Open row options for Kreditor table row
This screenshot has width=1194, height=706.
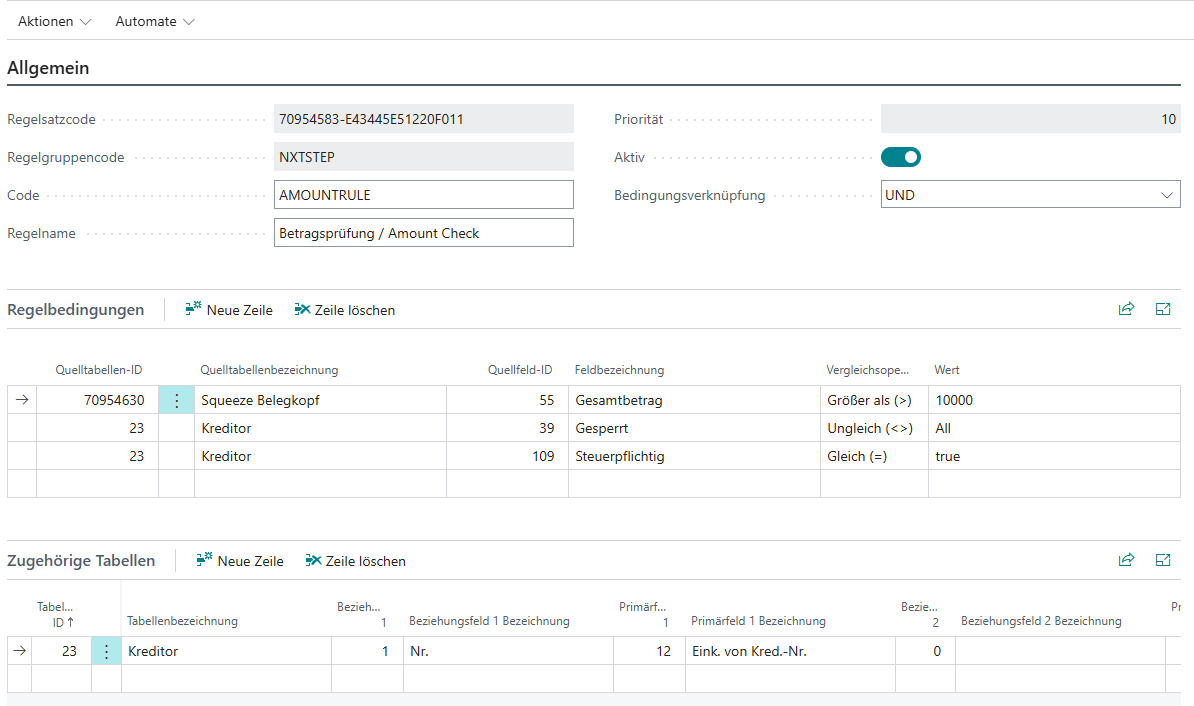click(106, 651)
